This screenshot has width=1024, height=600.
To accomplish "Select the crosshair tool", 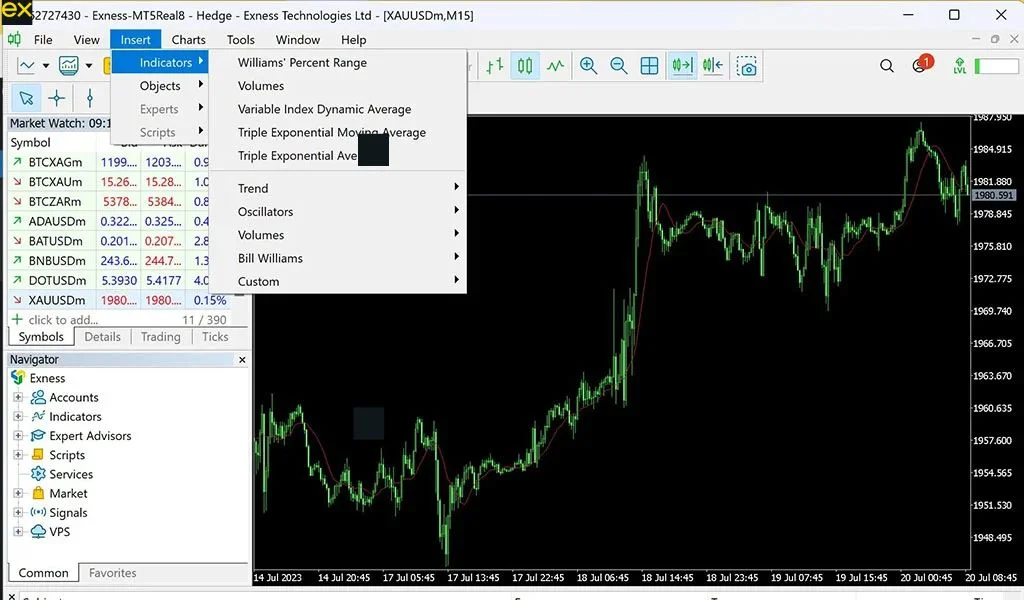I will pos(57,98).
